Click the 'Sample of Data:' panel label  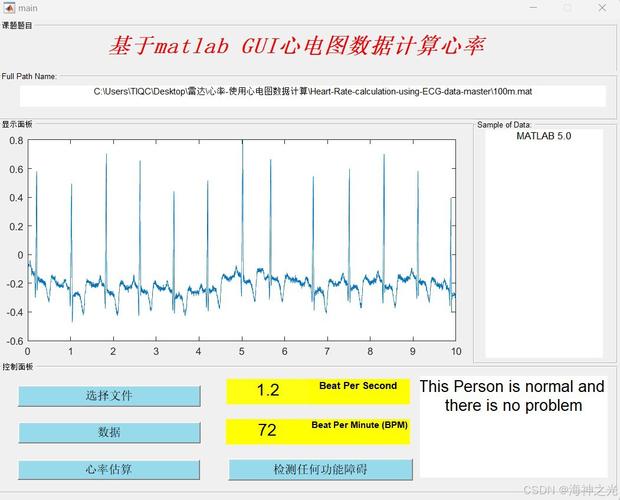pyautogui.click(x=504, y=125)
